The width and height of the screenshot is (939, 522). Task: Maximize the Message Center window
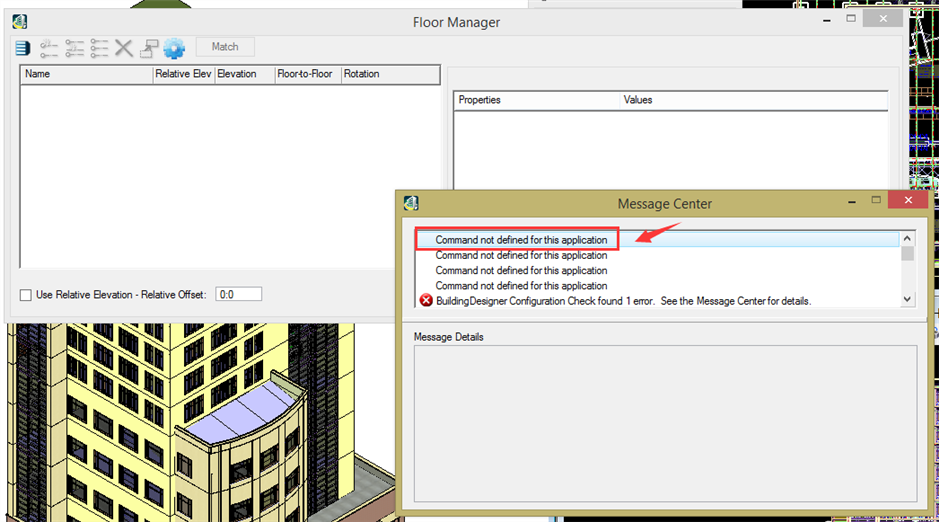[x=876, y=200]
